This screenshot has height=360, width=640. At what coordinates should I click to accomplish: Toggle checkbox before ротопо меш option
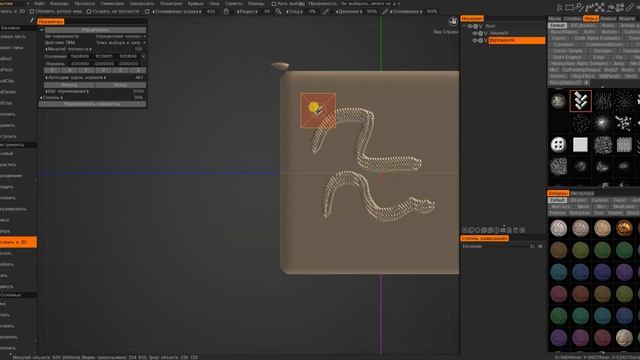32,11
